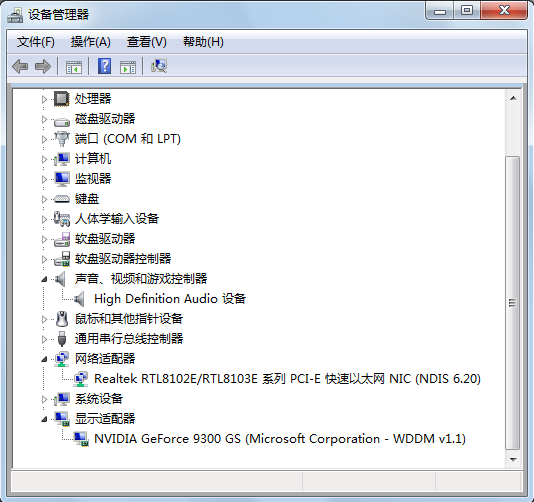Click the show/hide action pane icon
The width and height of the screenshot is (534, 502).
pyautogui.click(x=128, y=66)
